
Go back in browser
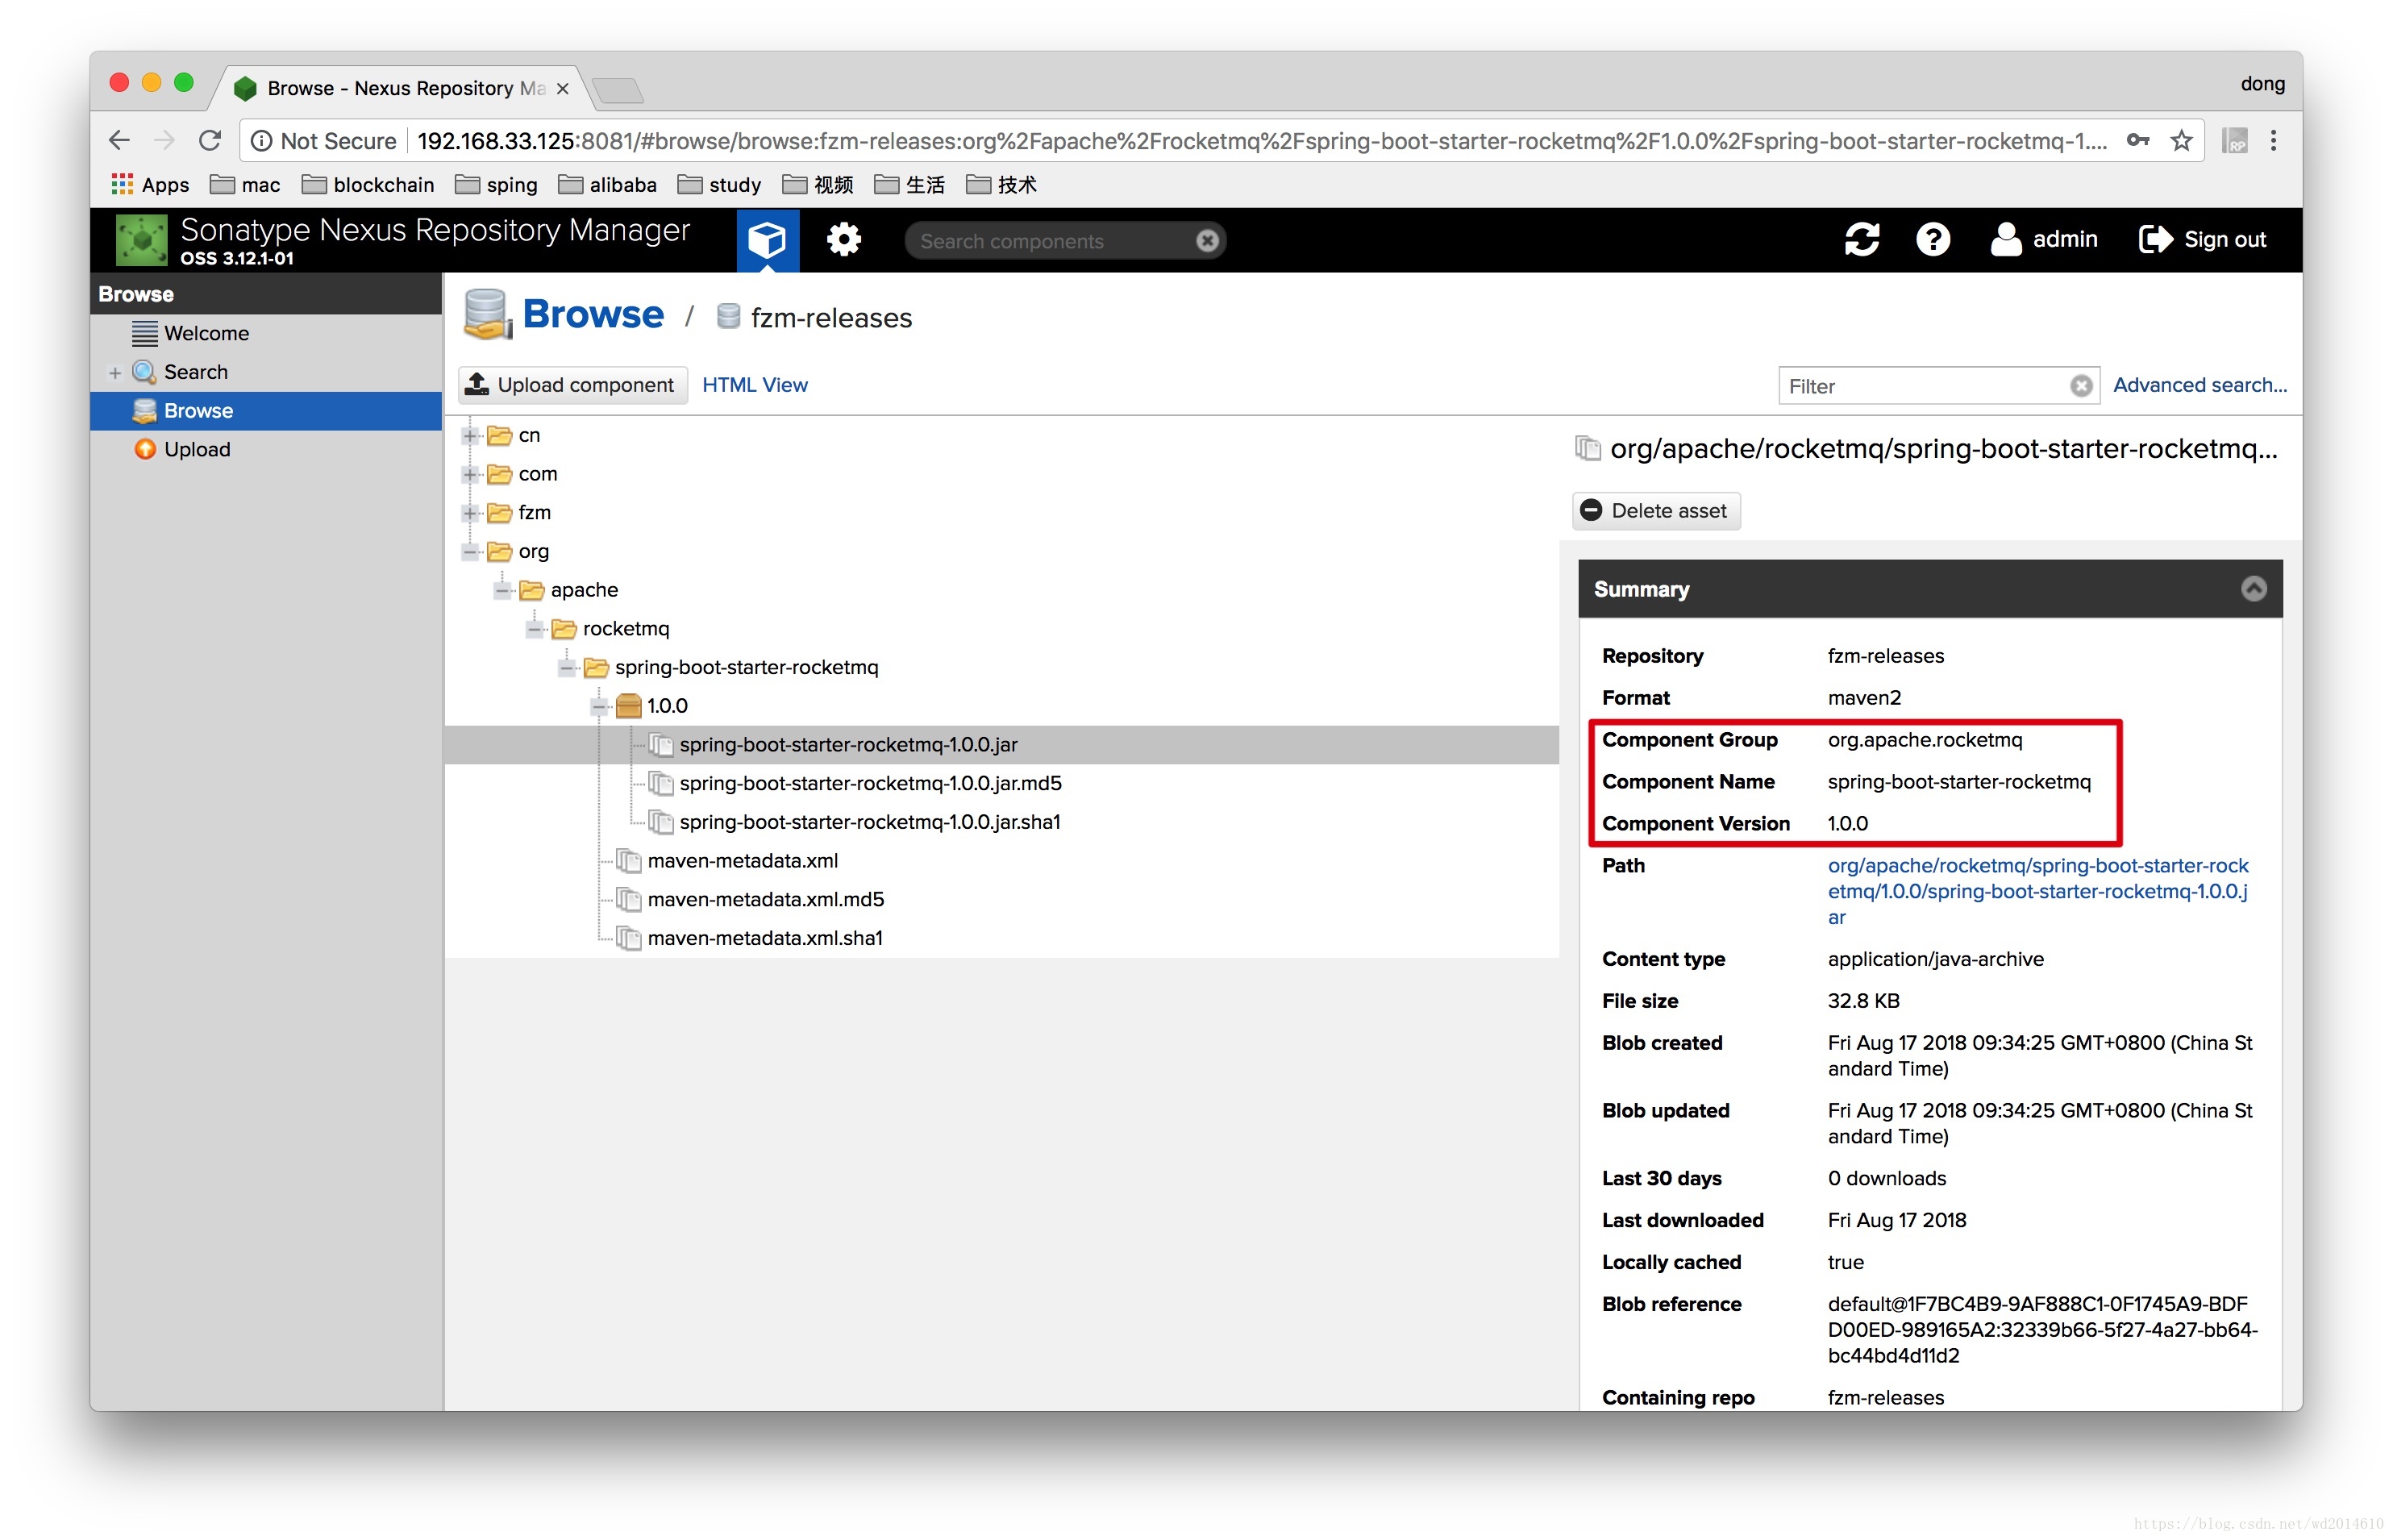[x=119, y=141]
